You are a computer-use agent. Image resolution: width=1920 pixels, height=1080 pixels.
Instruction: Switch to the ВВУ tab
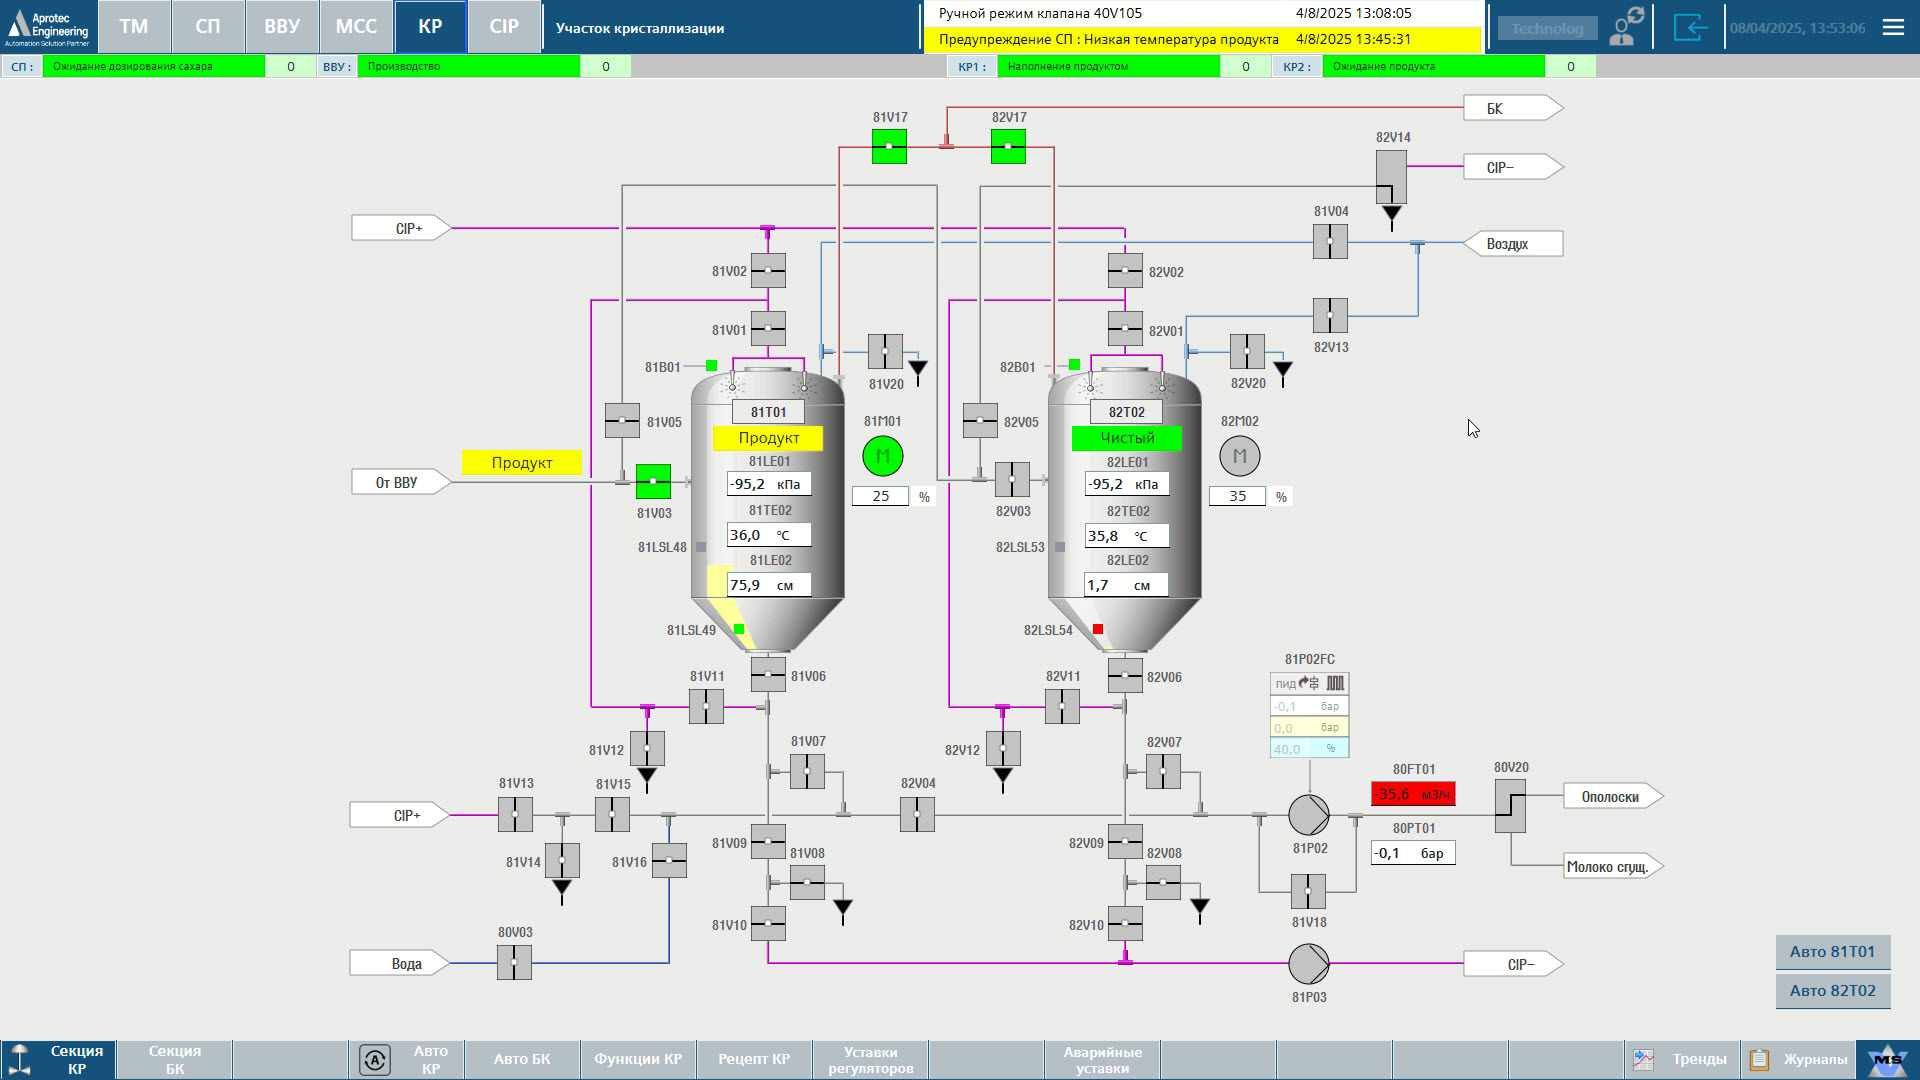[281, 27]
